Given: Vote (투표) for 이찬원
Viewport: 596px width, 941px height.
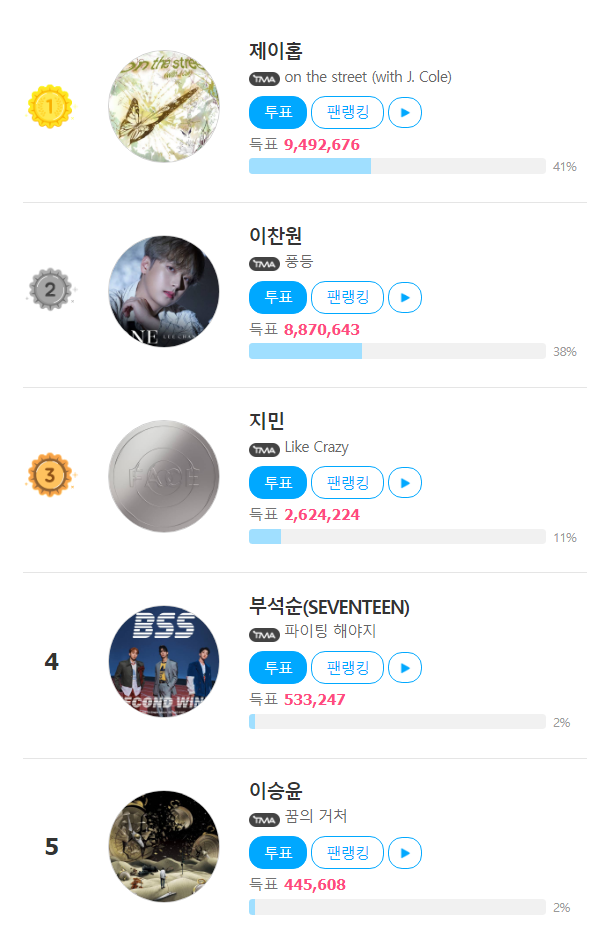Looking at the screenshot, I should tap(278, 297).
